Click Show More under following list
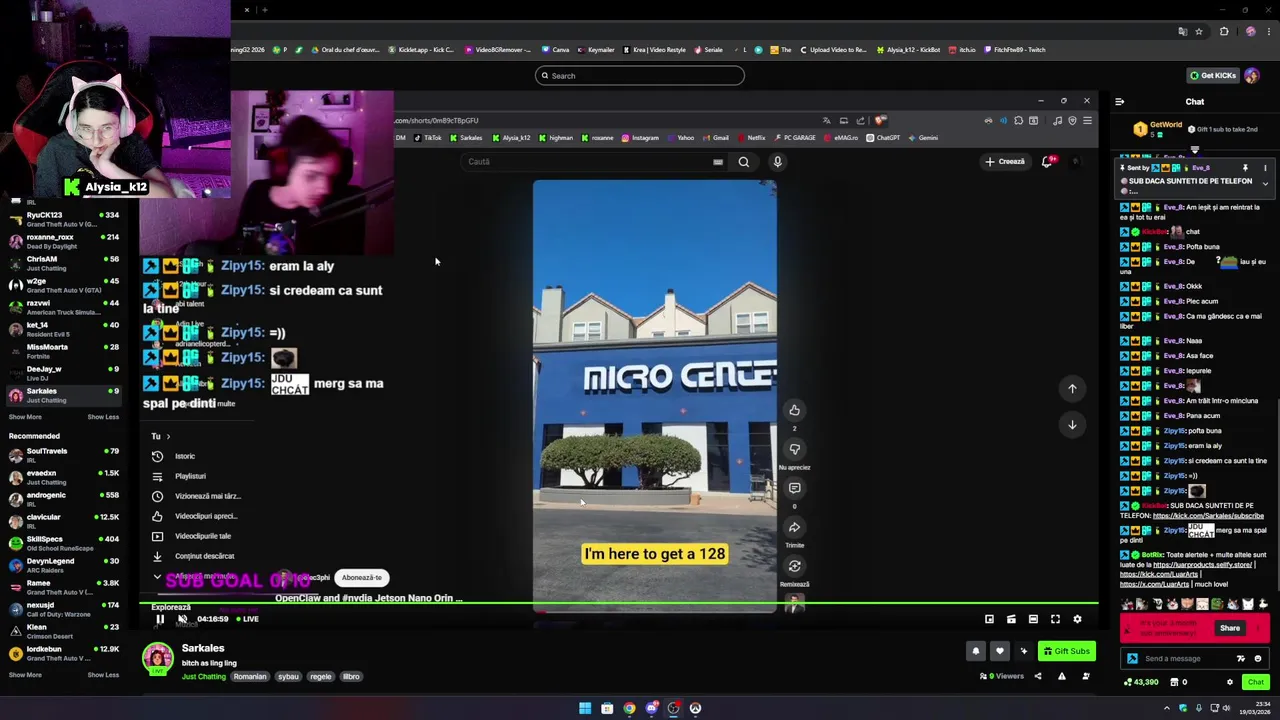This screenshot has height=720, width=1280. (25, 417)
